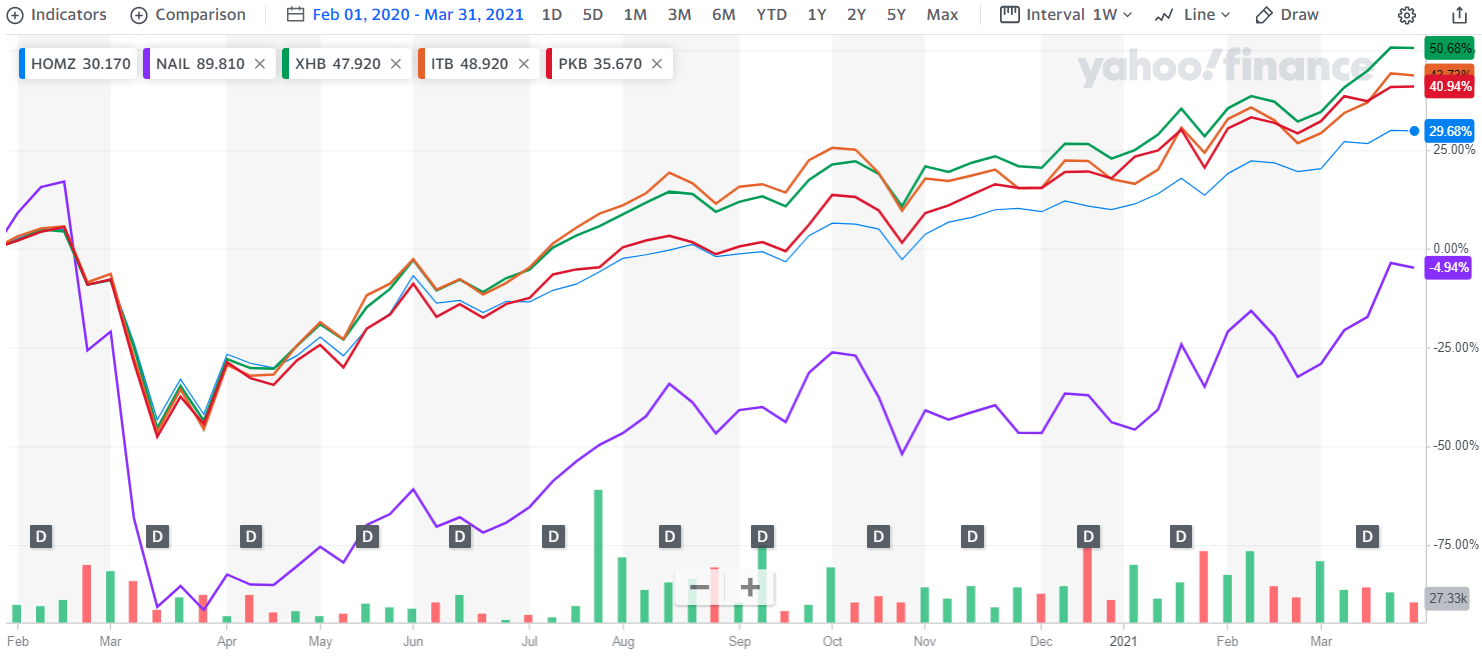Remove the PKB comparison ticker
The height and width of the screenshot is (661, 1482).
click(x=657, y=62)
